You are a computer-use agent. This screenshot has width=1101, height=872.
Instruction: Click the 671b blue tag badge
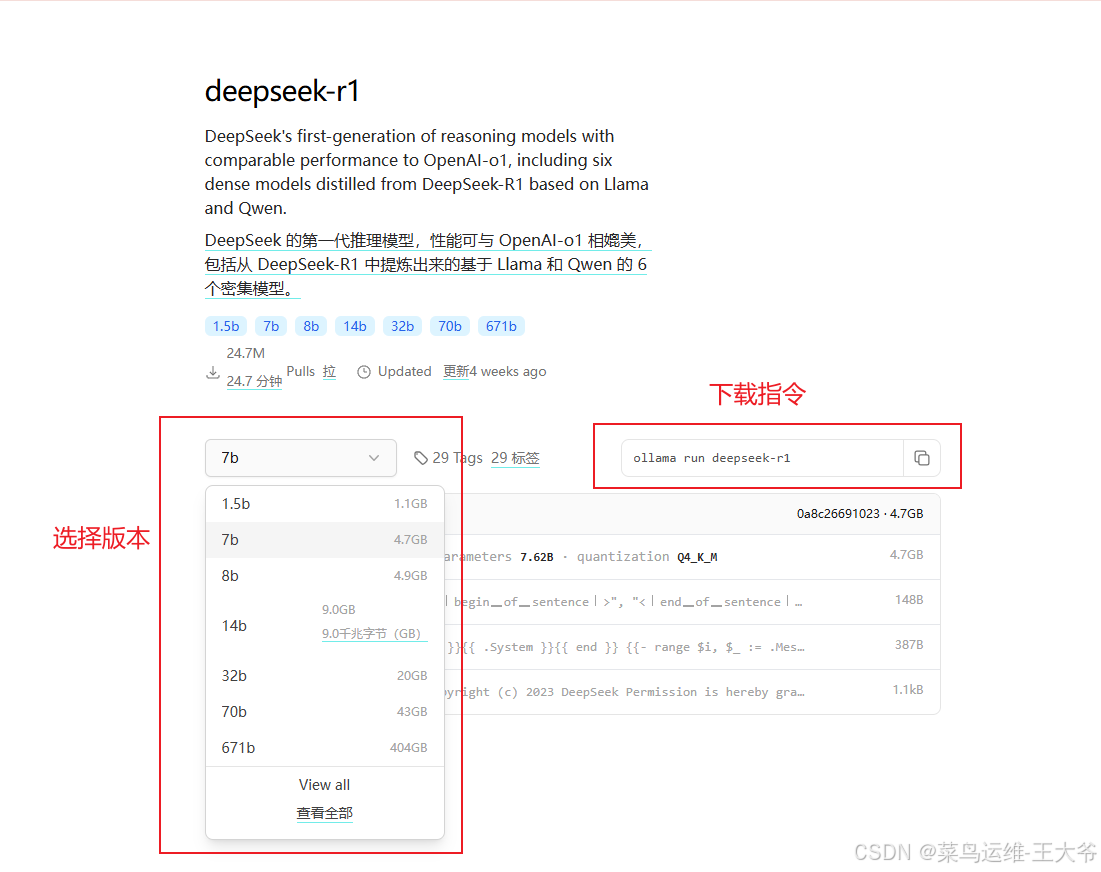coord(501,326)
